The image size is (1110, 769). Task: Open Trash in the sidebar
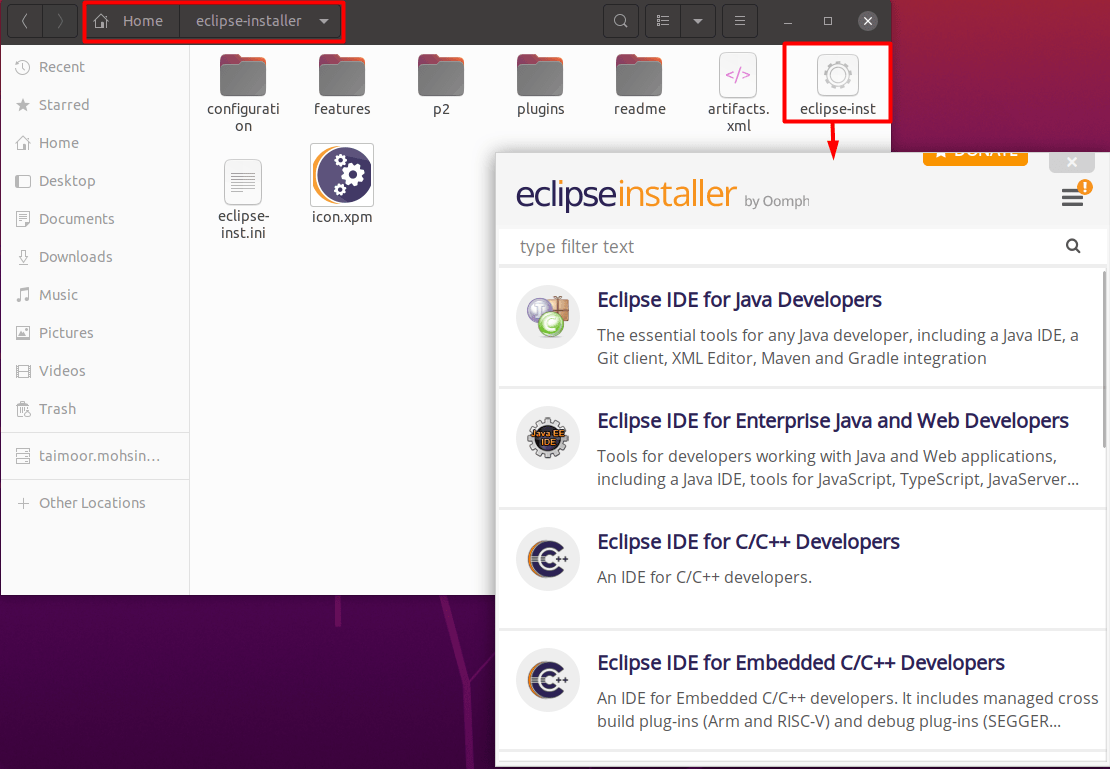point(95,409)
